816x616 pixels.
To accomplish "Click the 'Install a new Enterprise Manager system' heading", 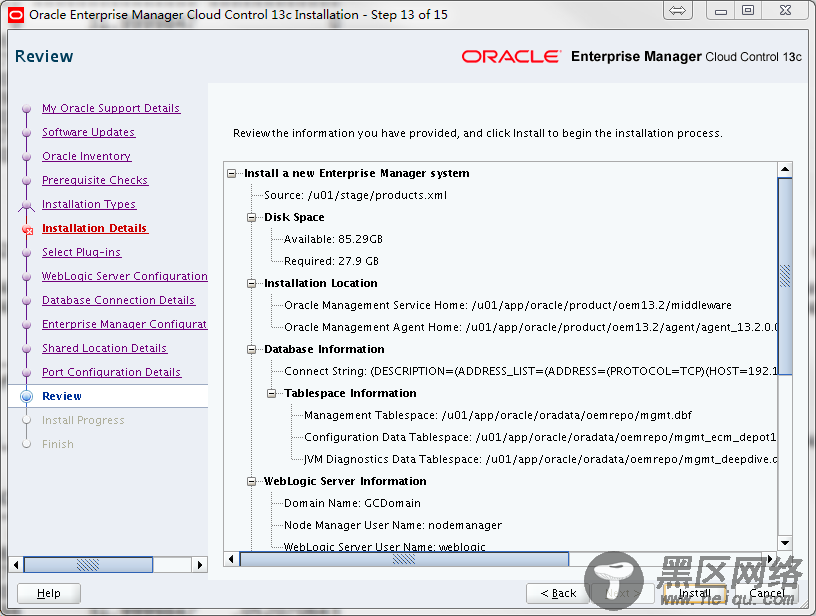I will point(356,173).
